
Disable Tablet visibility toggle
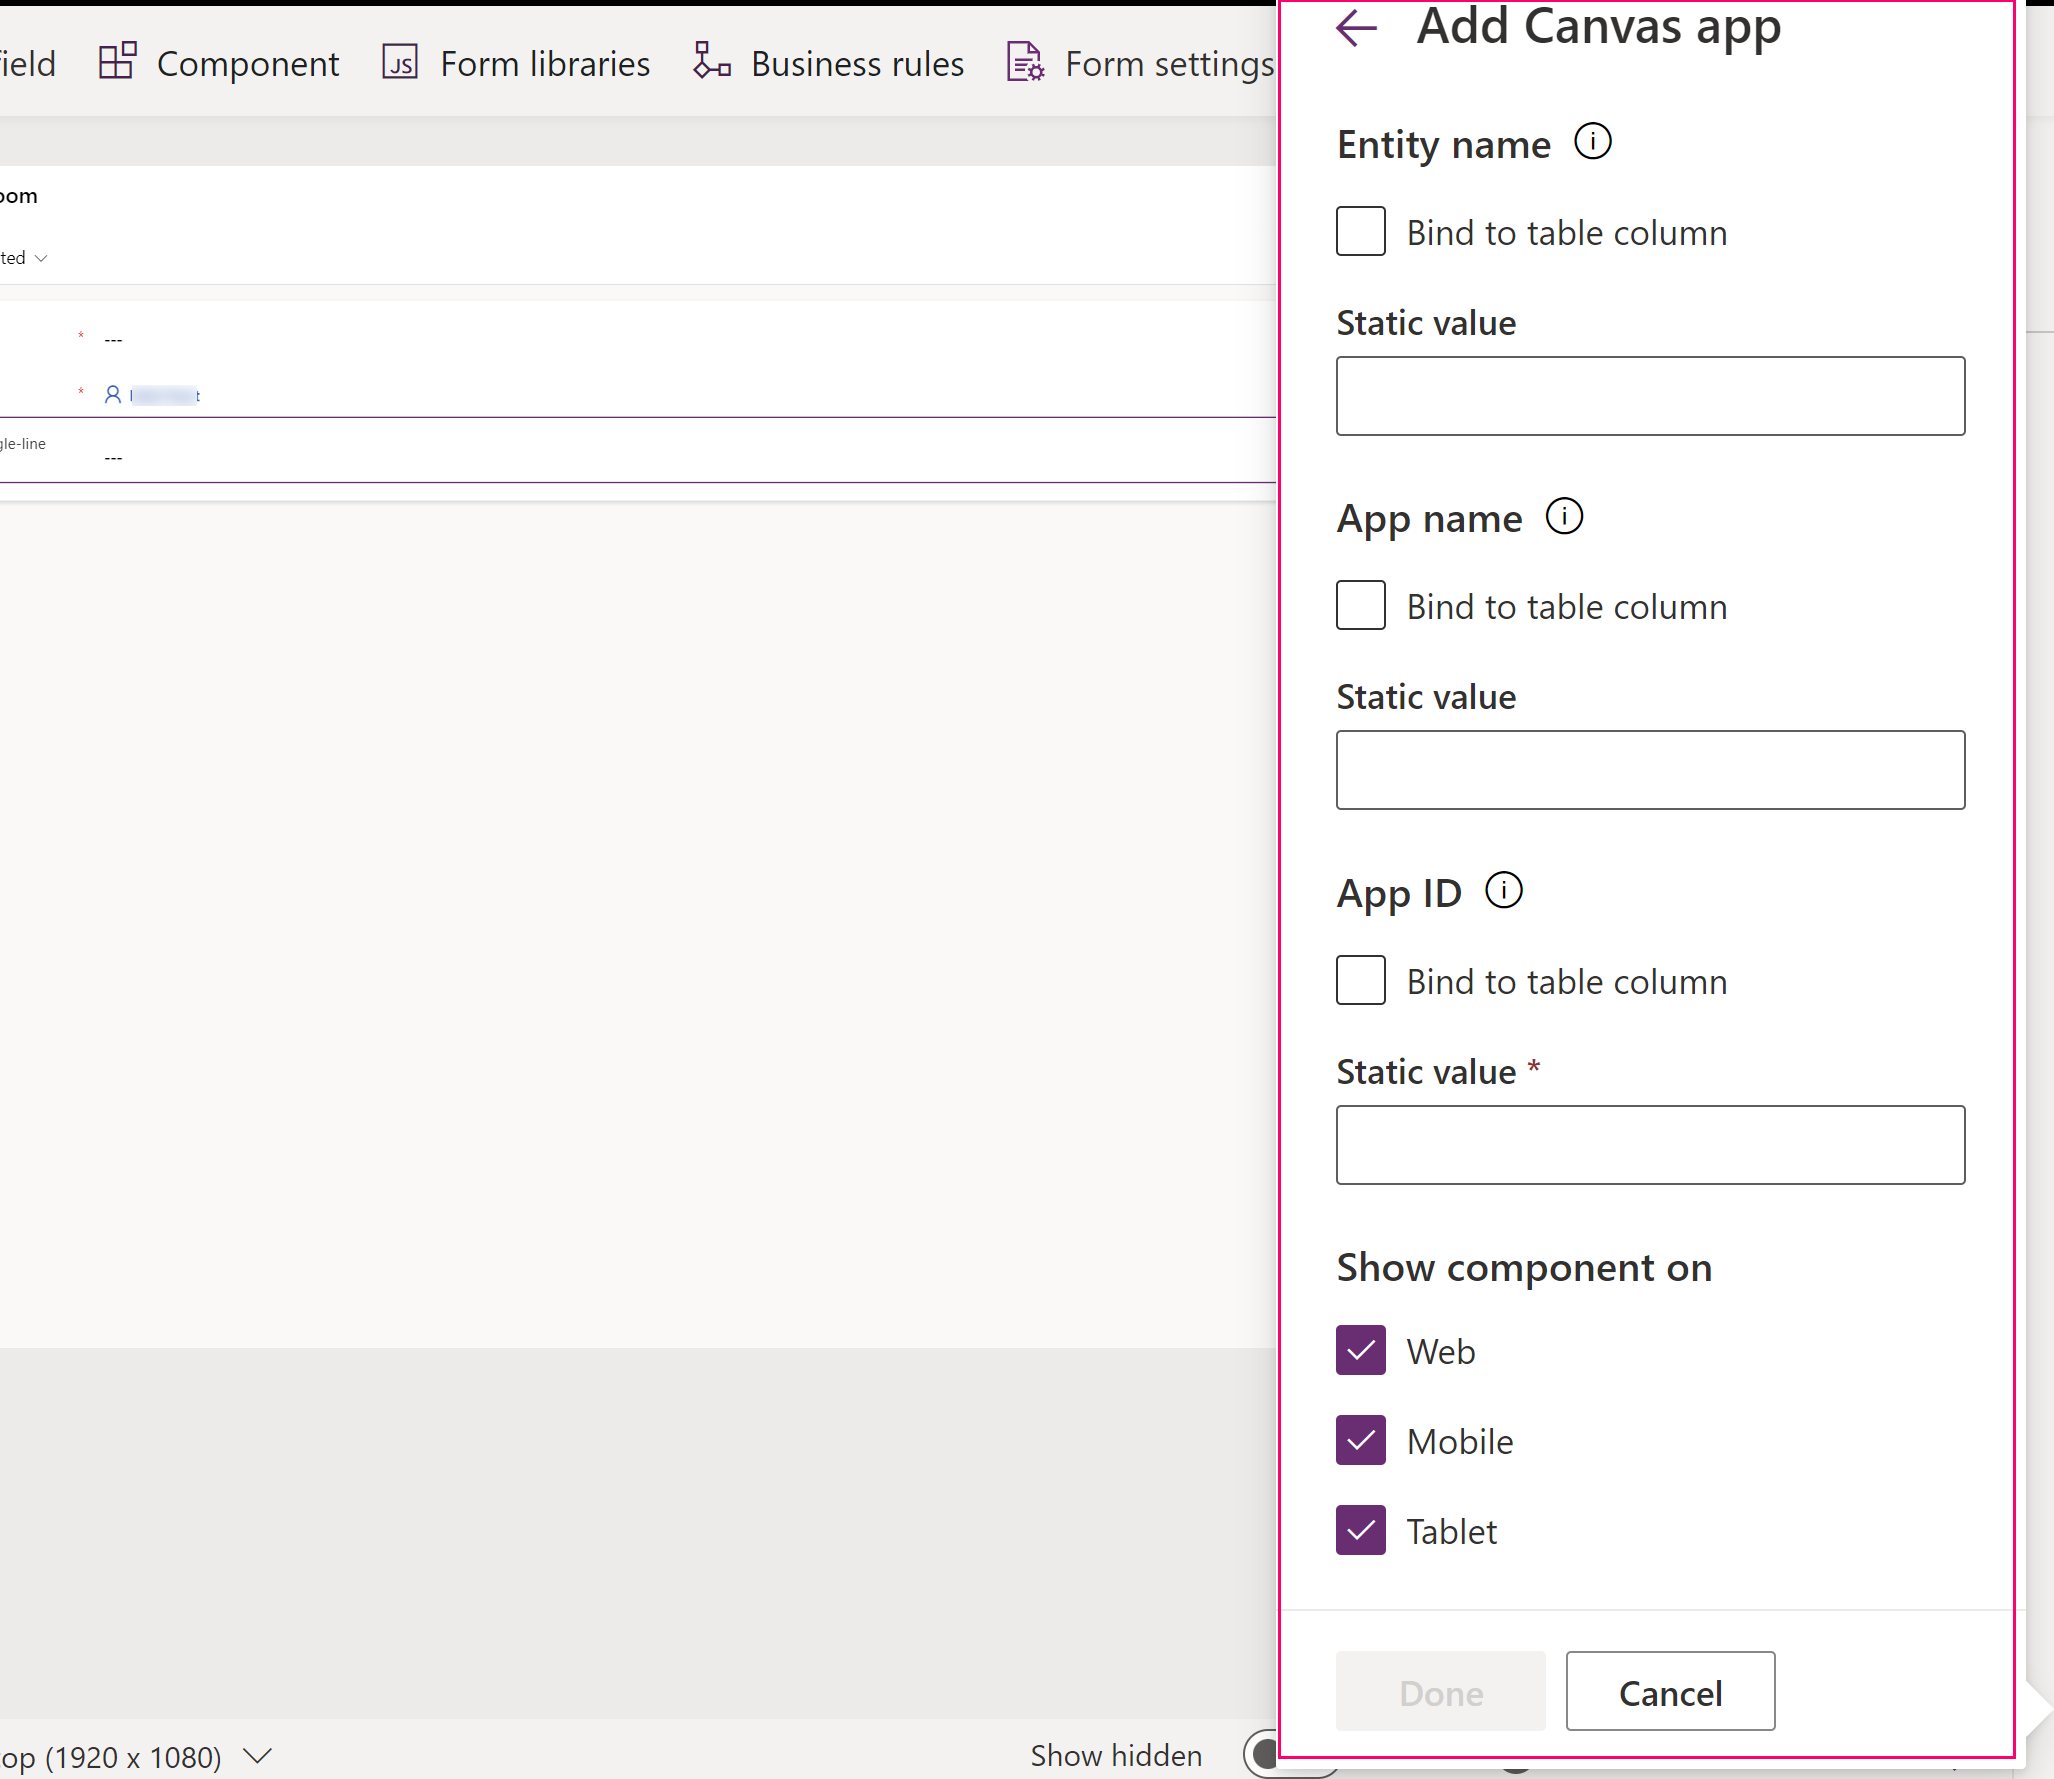(1362, 1531)
